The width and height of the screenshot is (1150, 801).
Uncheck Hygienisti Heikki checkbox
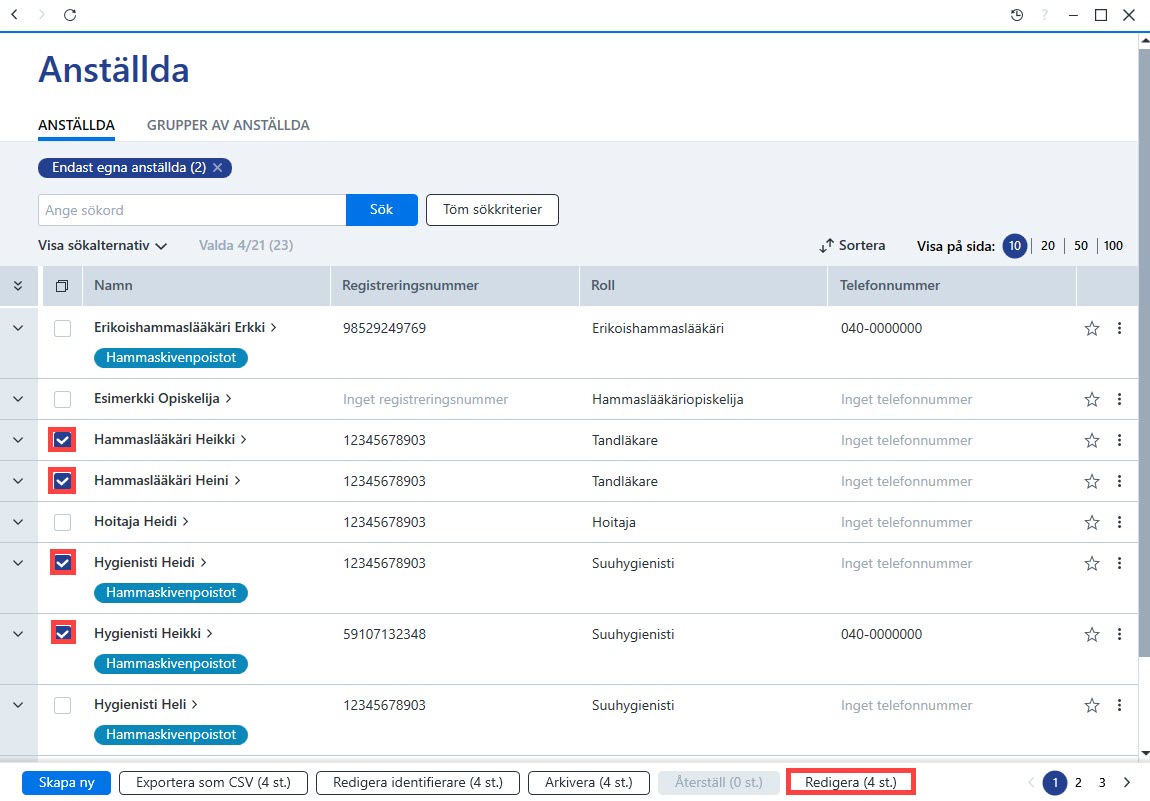[x=63, y=632]
